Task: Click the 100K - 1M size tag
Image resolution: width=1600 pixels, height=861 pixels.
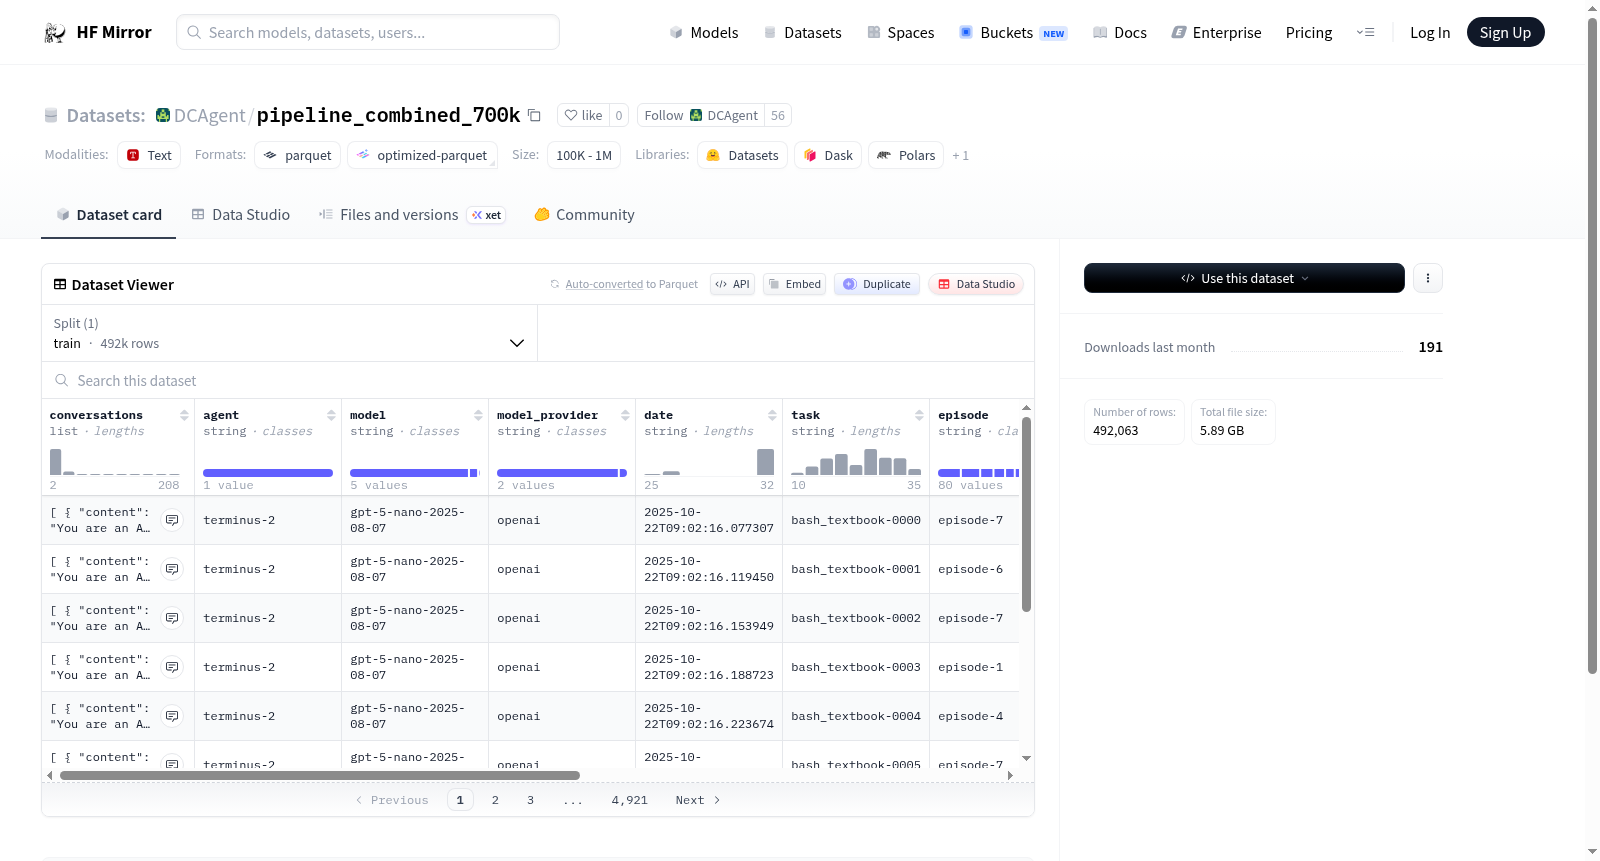Action: tap(584, 155)
